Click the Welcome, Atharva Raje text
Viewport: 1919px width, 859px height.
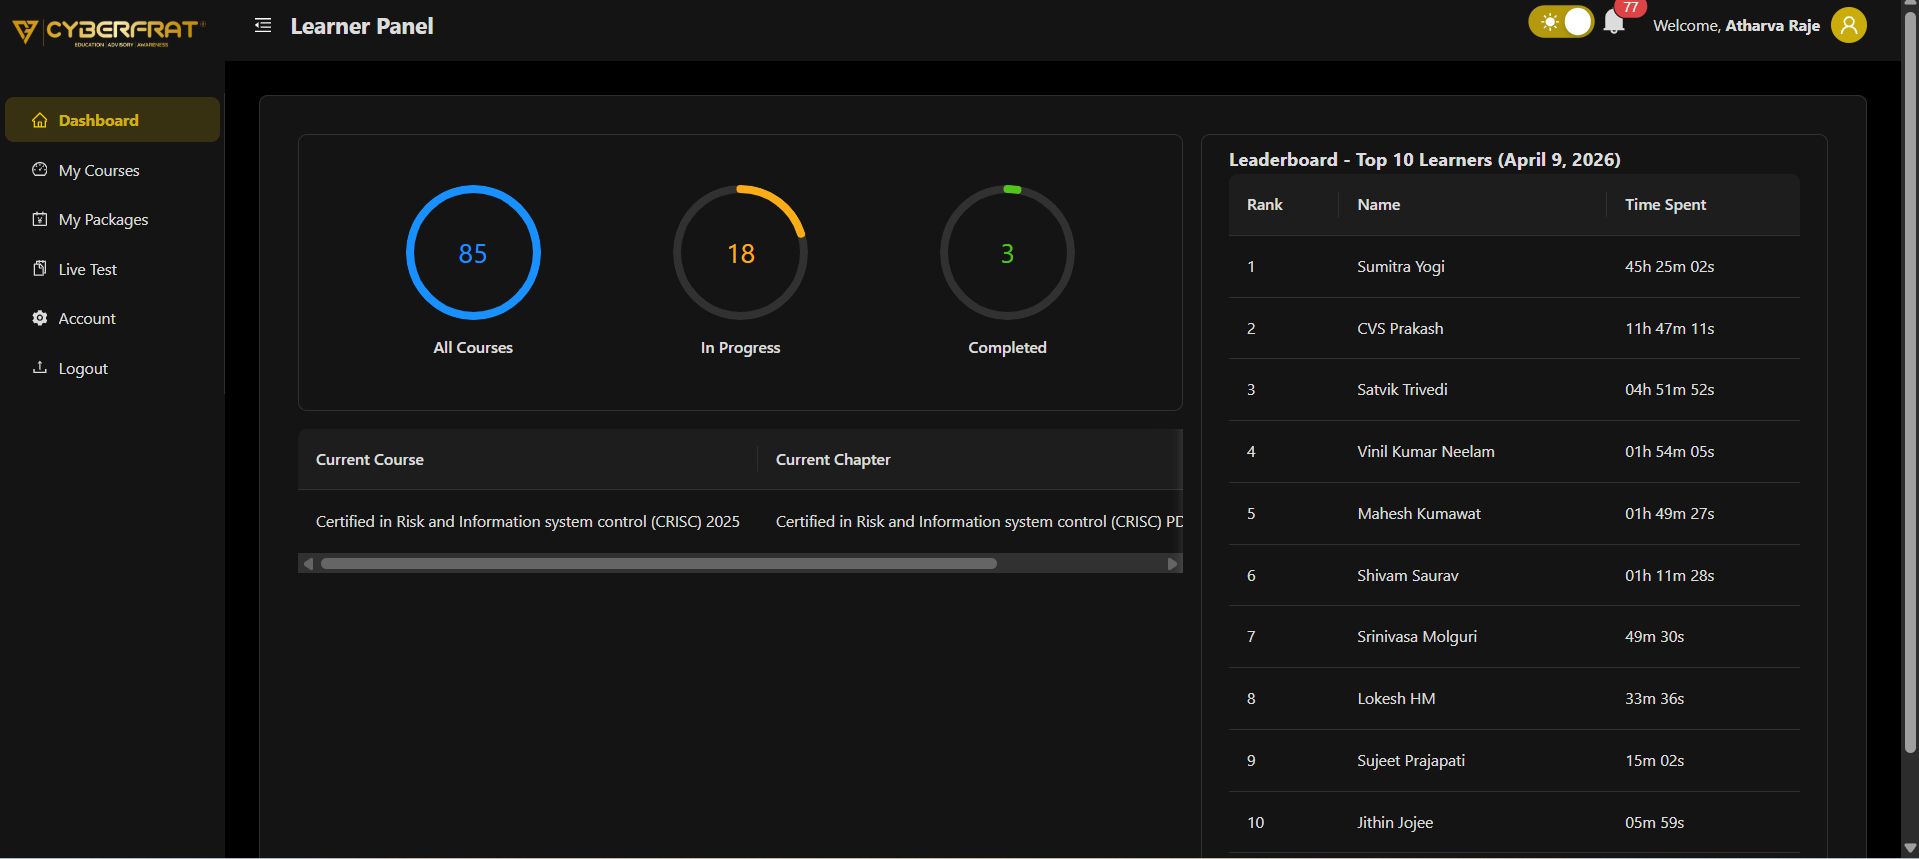tap(1736, 25)
